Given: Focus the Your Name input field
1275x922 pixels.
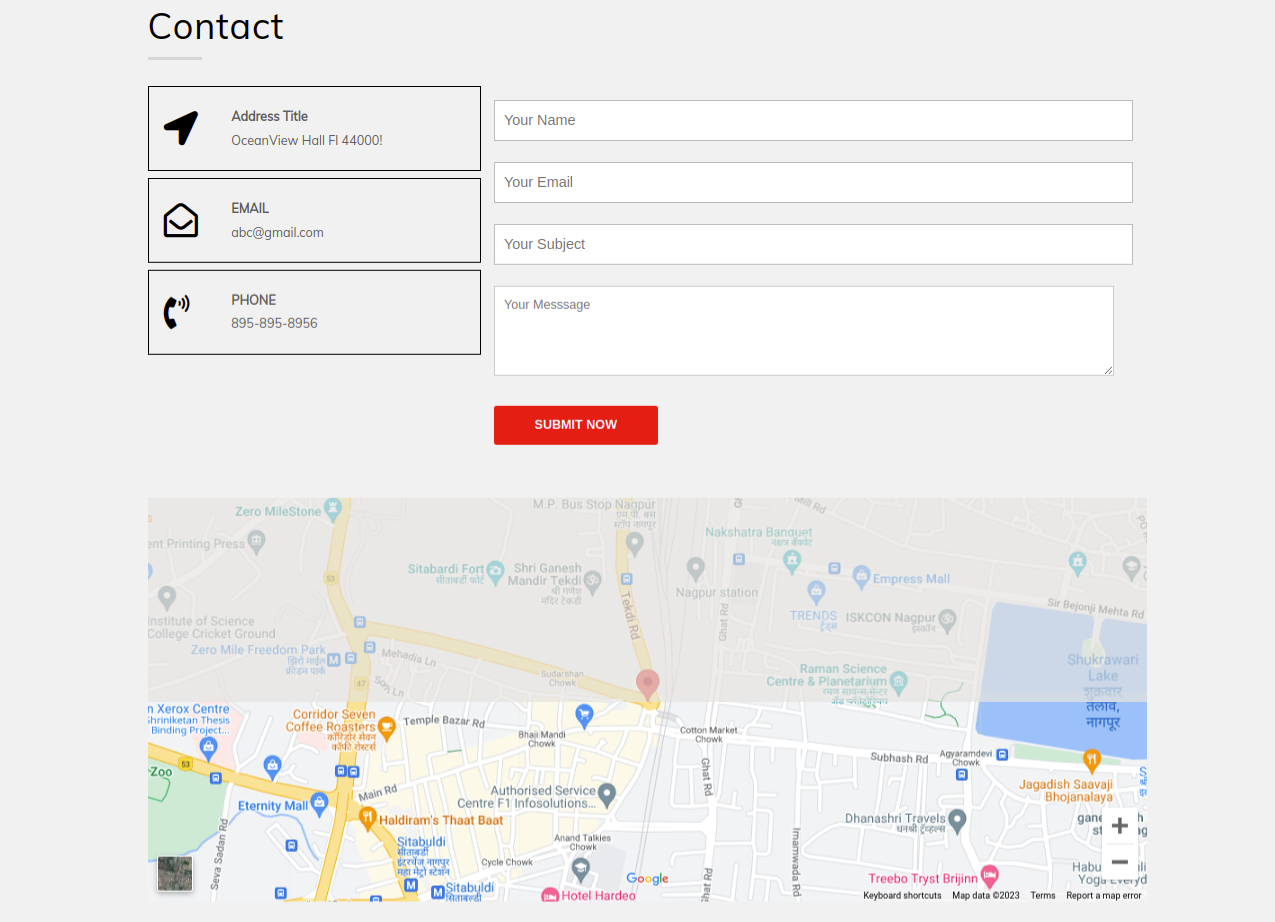Looking at the screenshot, I should (x=813, y=120).
